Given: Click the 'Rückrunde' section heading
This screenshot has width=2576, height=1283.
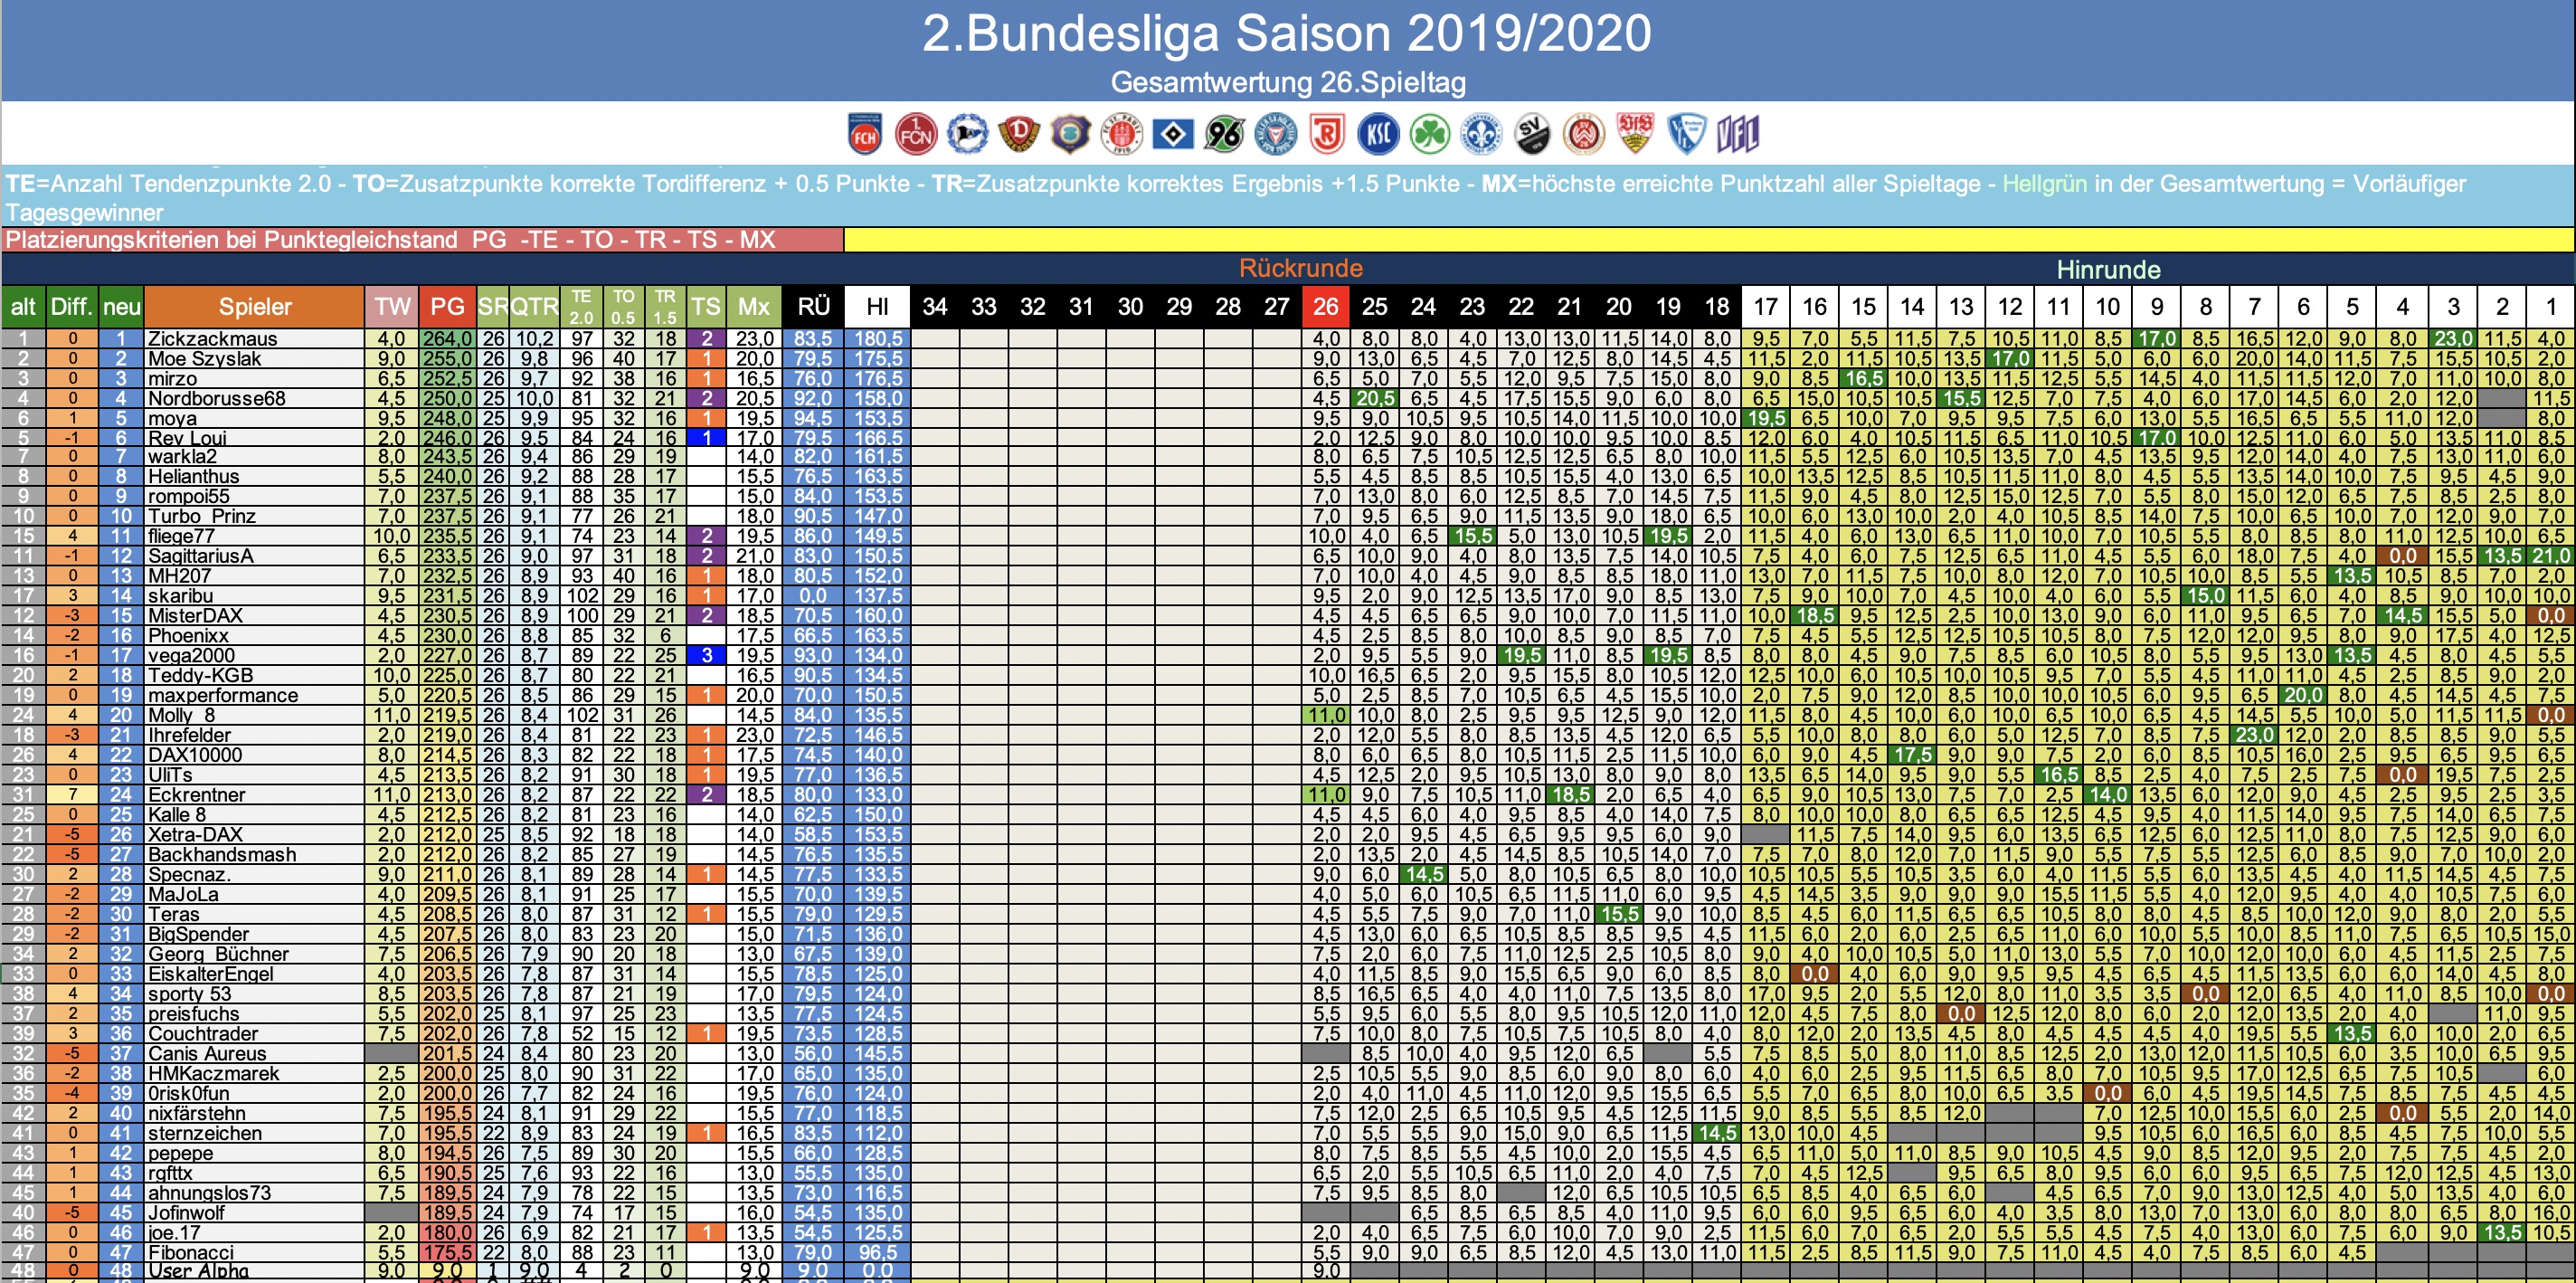Looking at the screenshot, I should 1300,268.
